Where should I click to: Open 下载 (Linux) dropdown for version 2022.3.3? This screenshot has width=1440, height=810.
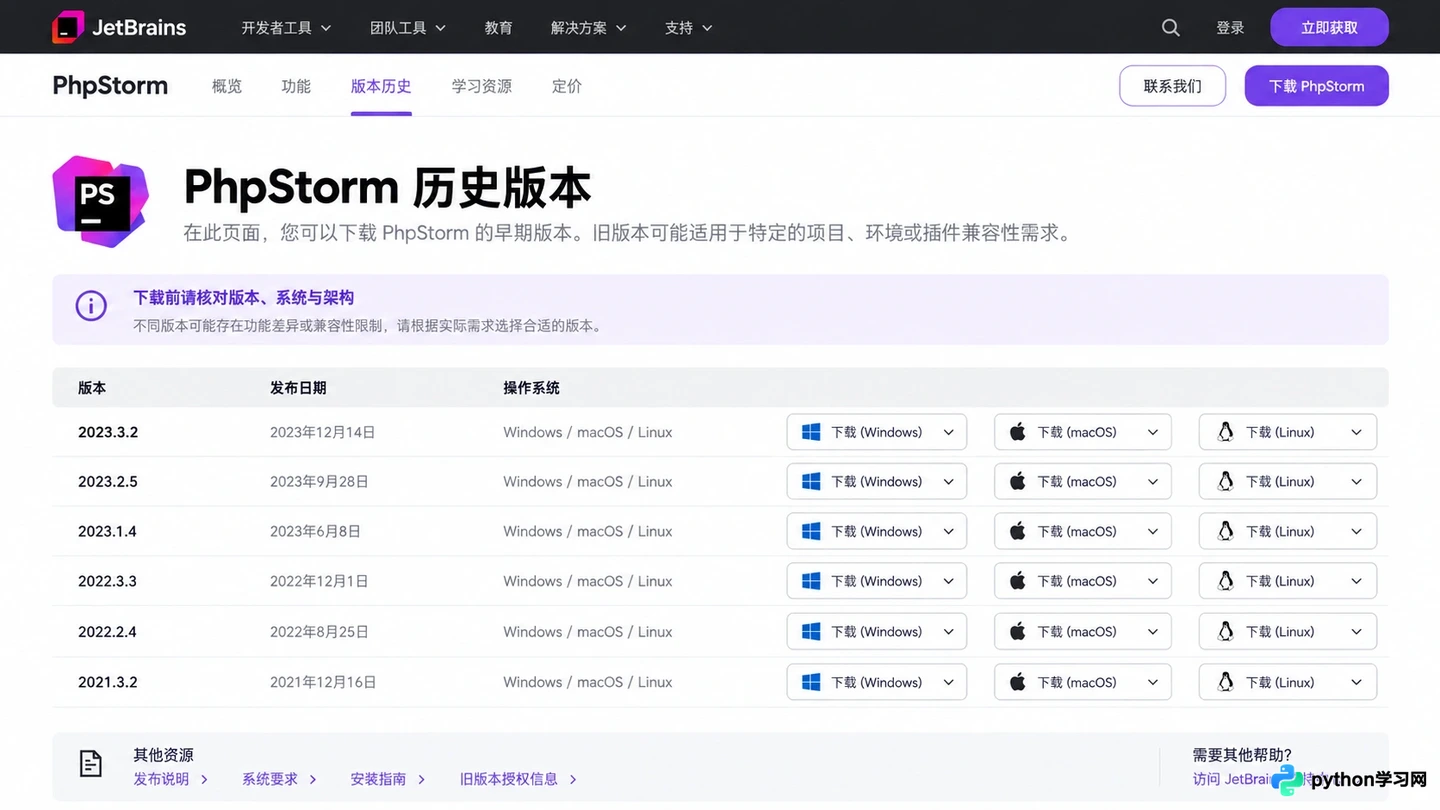1288,581
